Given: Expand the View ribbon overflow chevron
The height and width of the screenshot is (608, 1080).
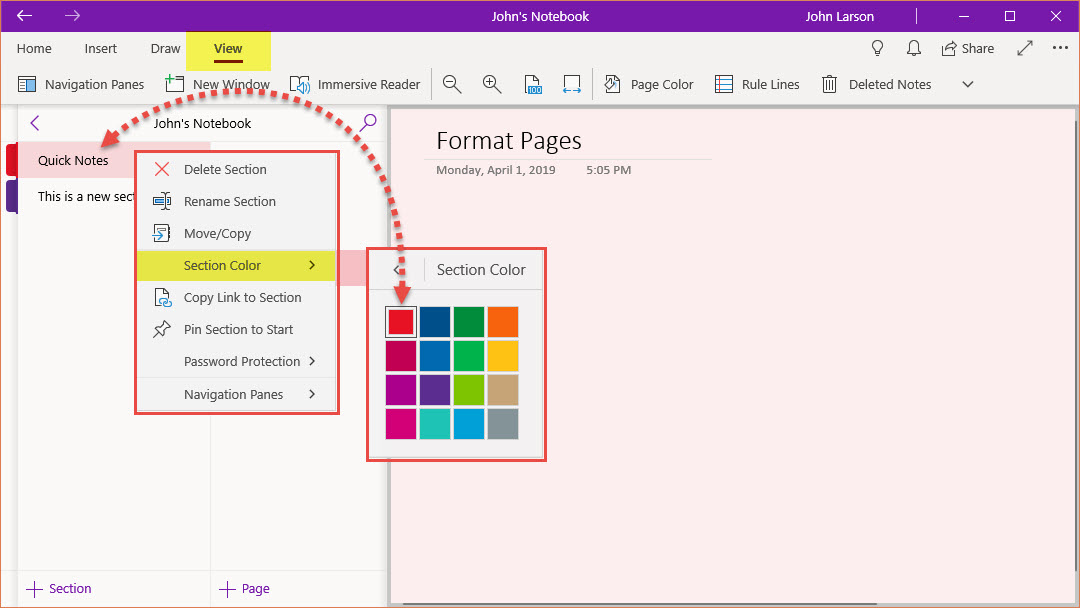Looking at the screenshot, I should [x=967, y=85].
